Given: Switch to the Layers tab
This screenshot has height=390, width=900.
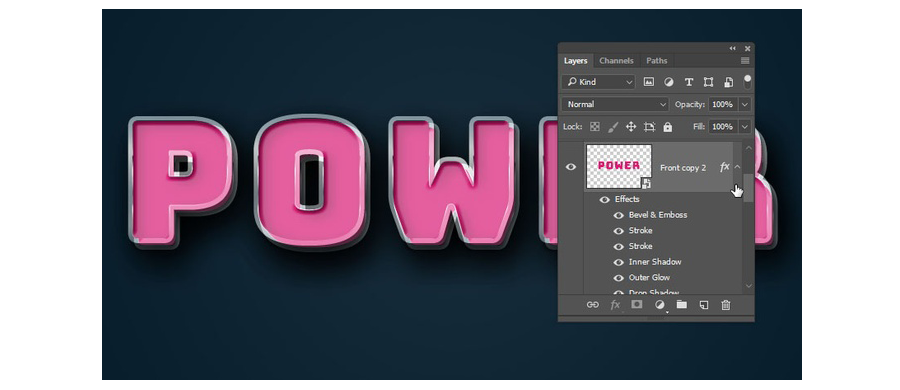Looking at the screenshot, I should (x=575, y=61).
